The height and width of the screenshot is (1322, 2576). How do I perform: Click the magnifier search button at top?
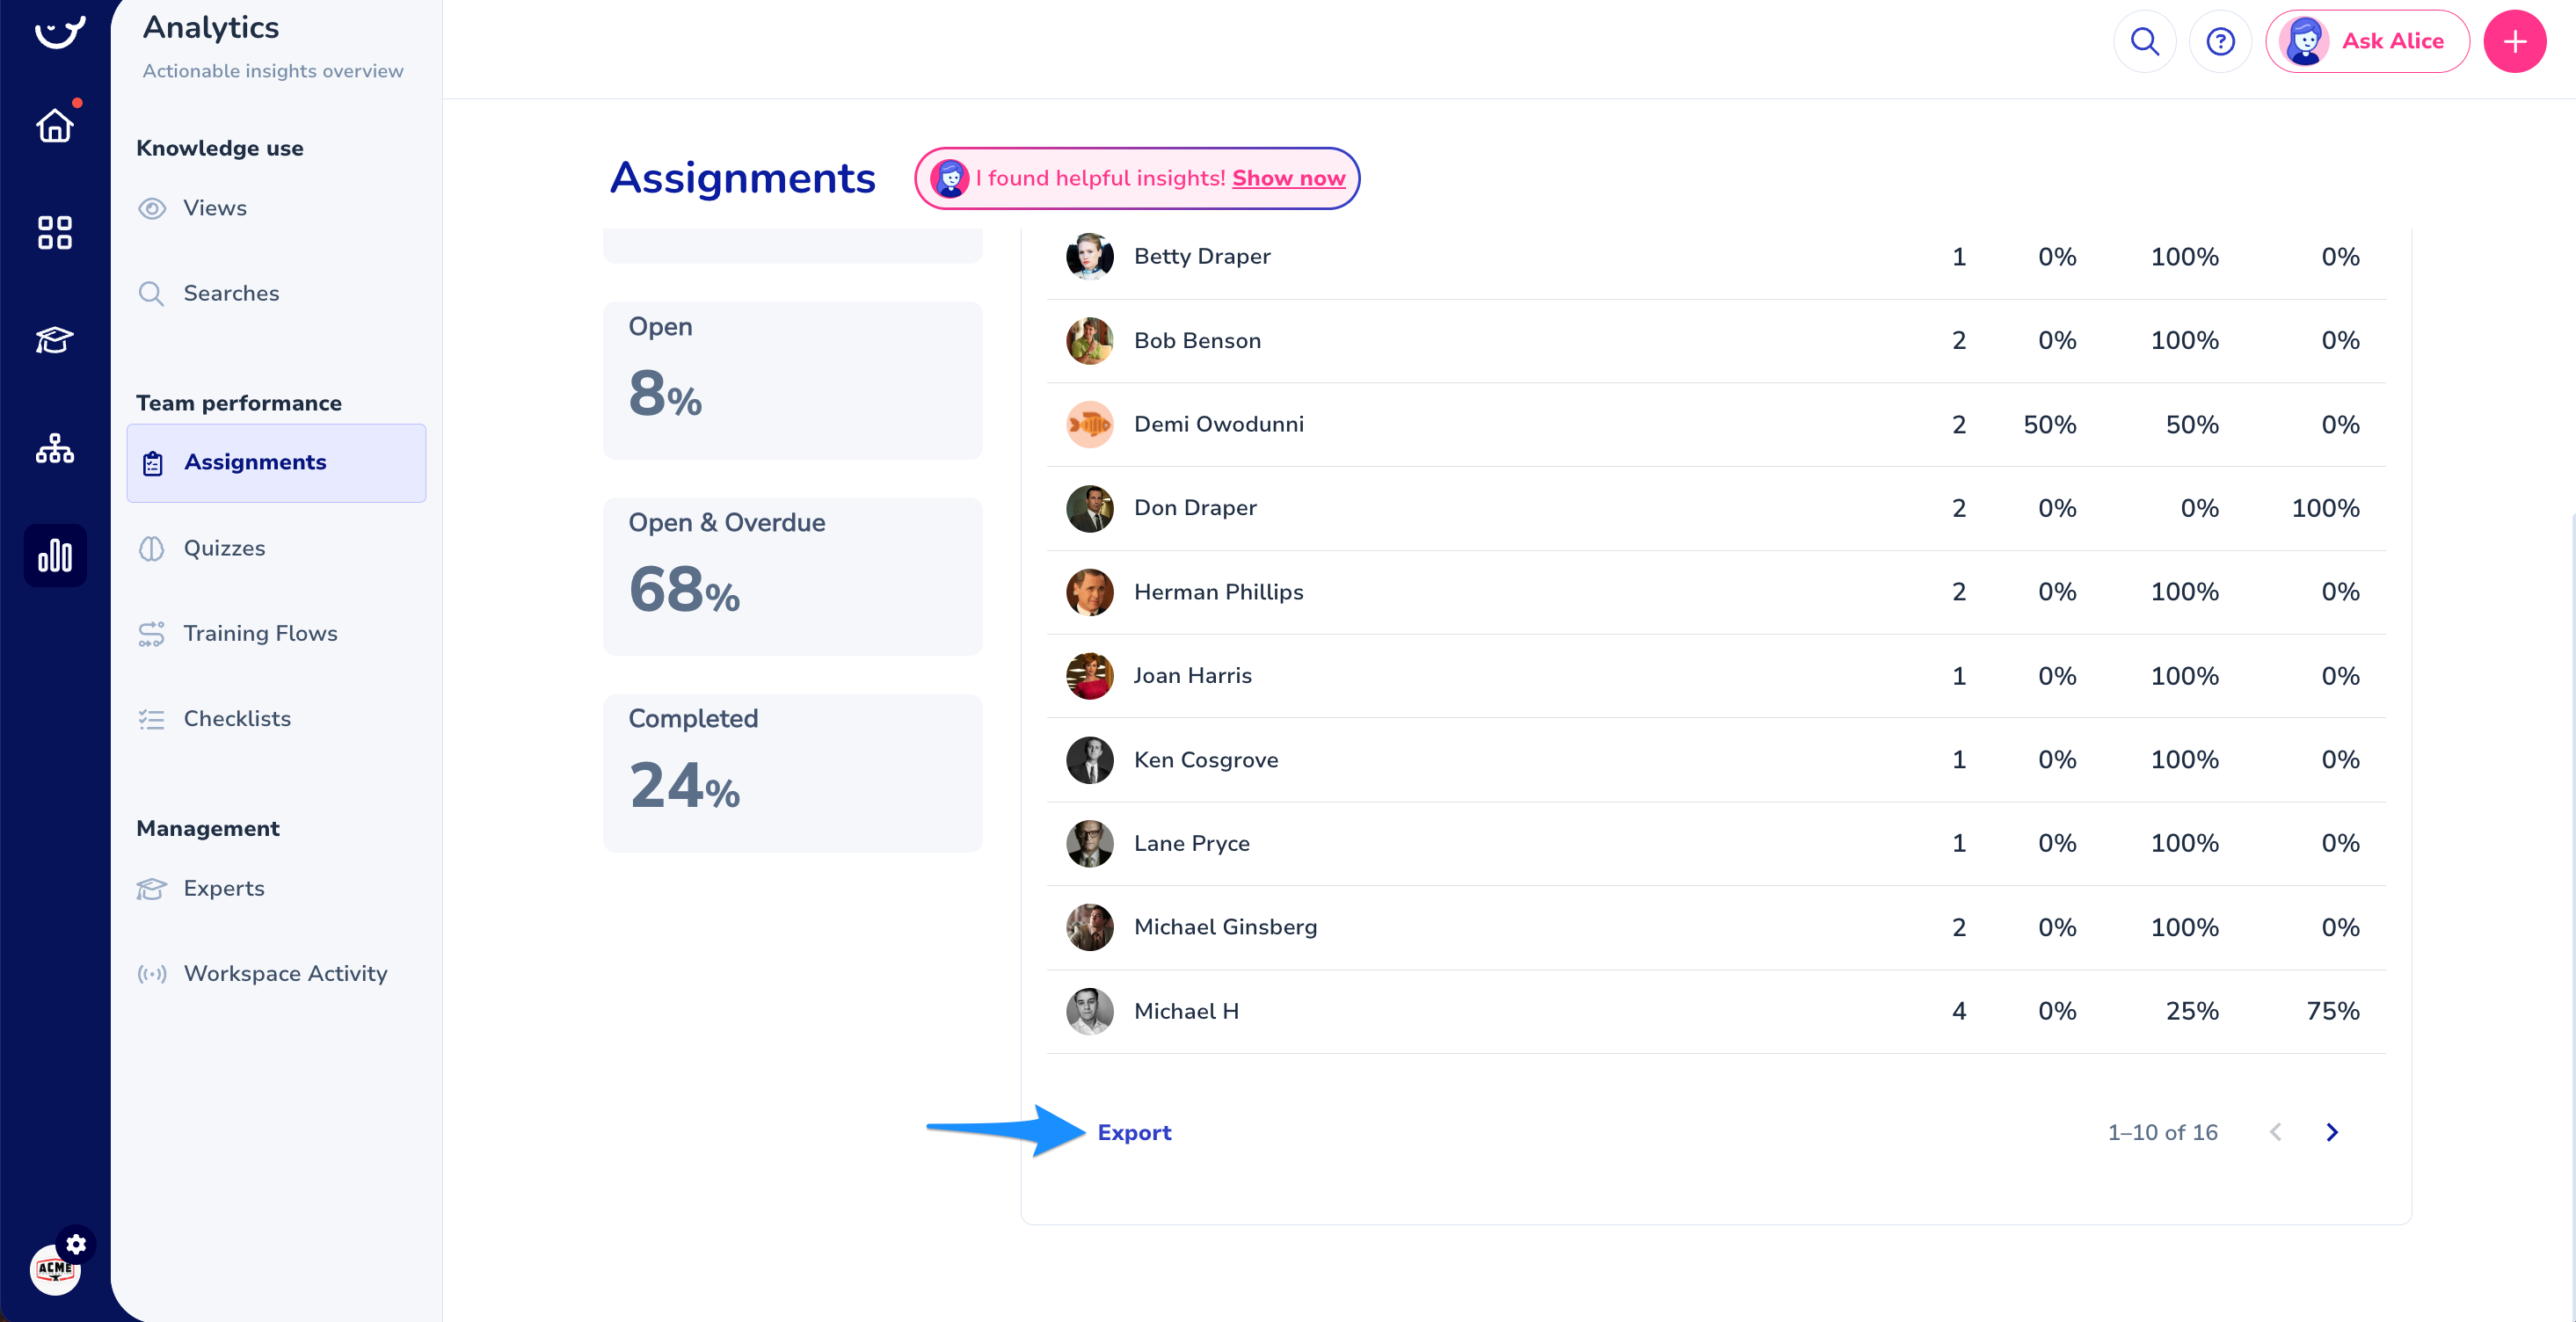(x=2144, y=42)
